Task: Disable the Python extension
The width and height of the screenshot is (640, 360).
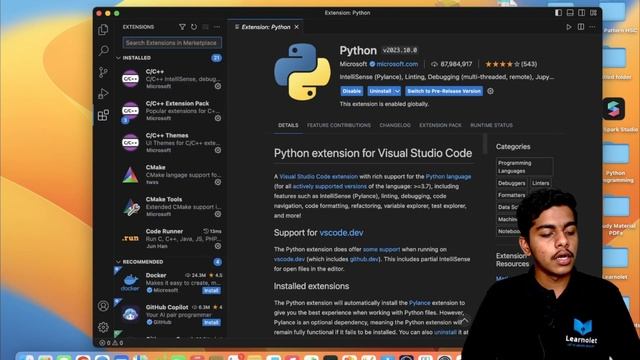Action: coord(351,91)
